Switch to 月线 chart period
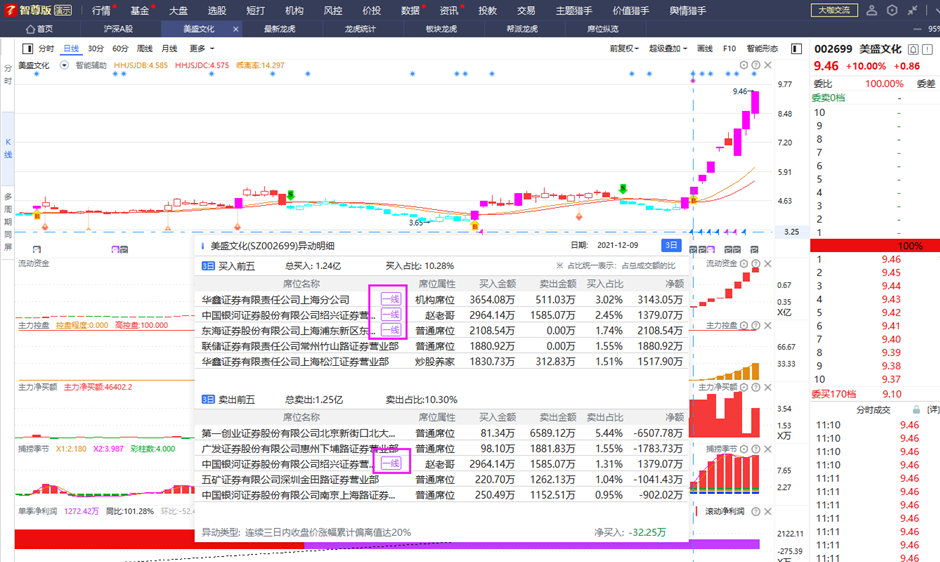940x562 pixels. pyautogui.click(x=169, y=49)
